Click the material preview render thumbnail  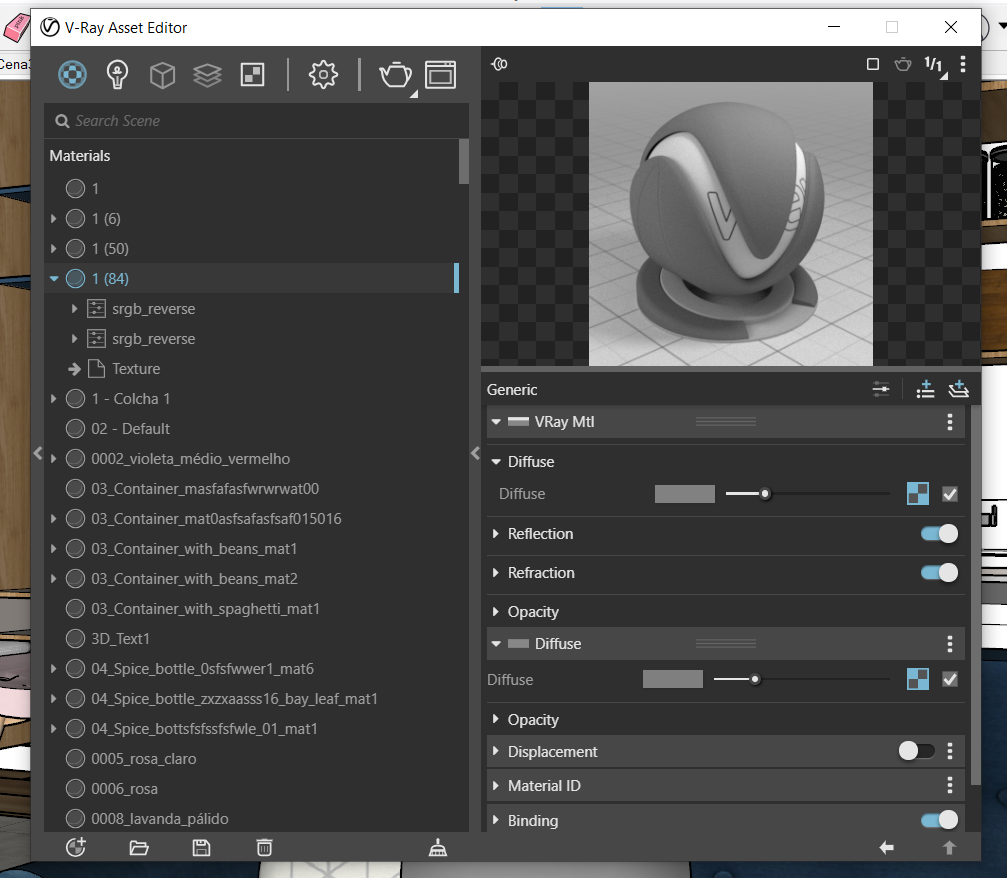click(730, 224)
